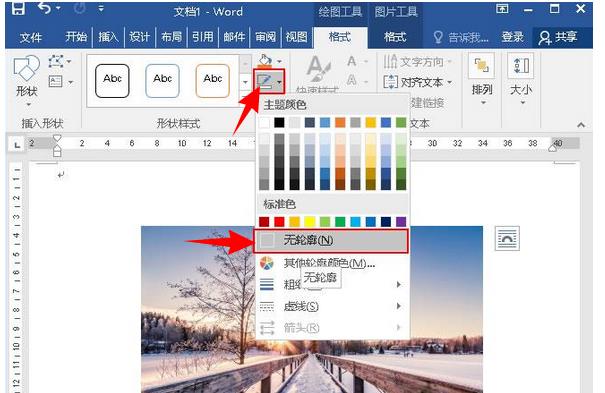Open the 引用 ribbon tab
The width and height of the screenshot is (605, 393).
203,37
